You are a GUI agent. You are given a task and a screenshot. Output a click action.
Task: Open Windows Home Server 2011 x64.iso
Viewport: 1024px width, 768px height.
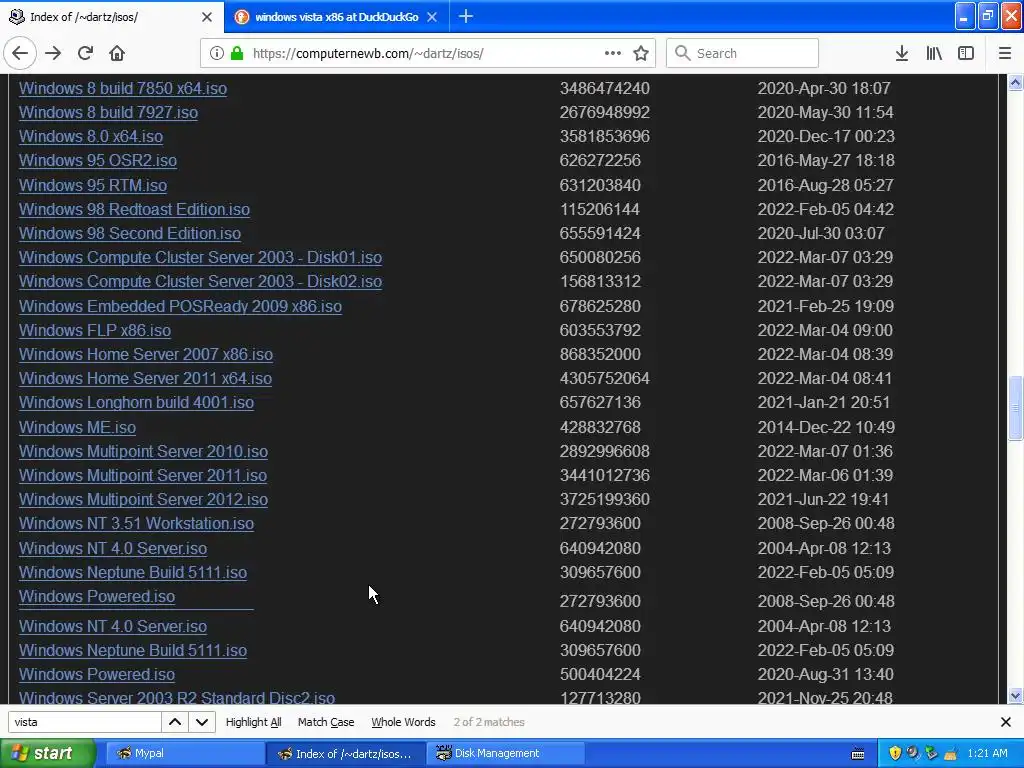[146, 379]
